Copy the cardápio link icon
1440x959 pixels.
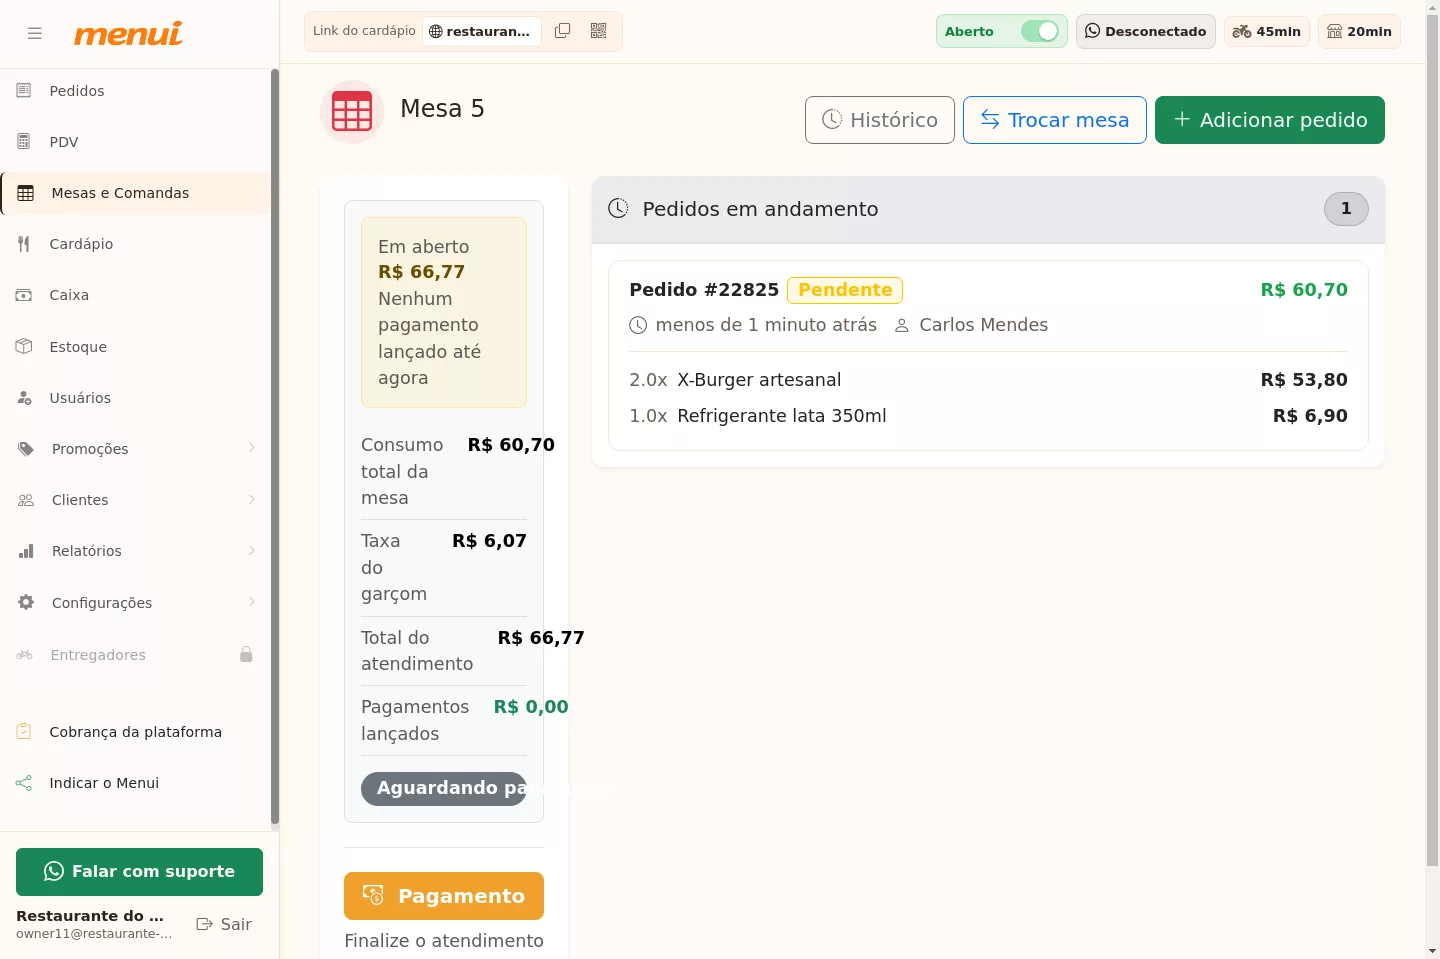562,31
